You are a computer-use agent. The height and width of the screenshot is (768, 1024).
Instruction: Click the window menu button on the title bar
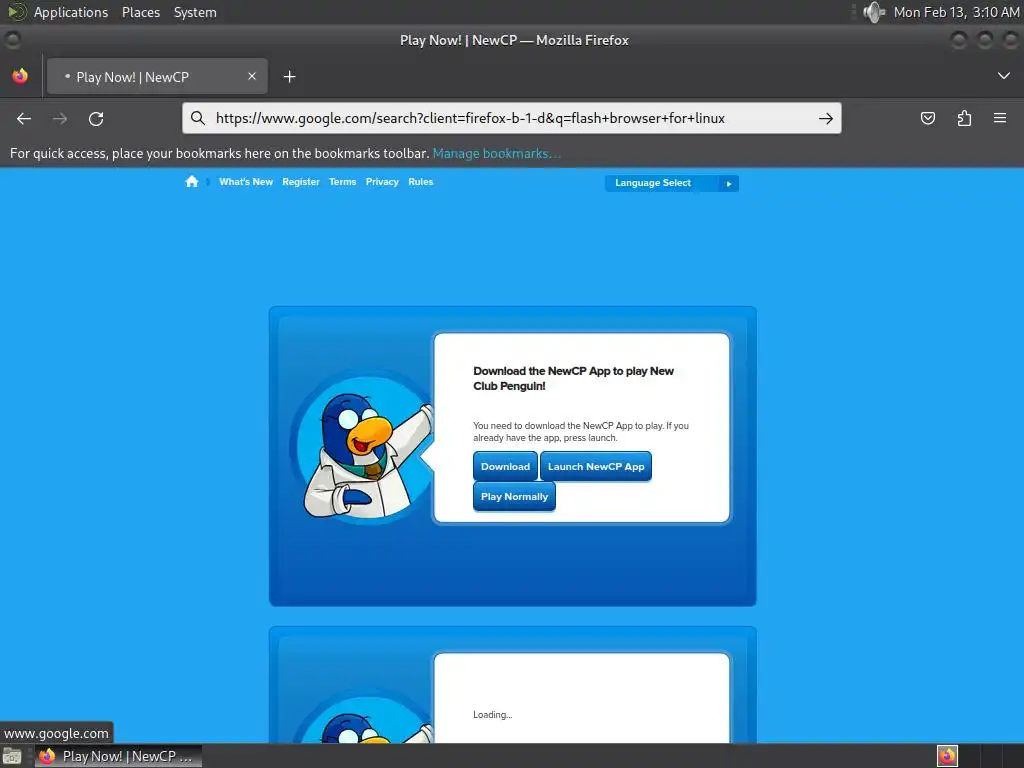point(12,40)
